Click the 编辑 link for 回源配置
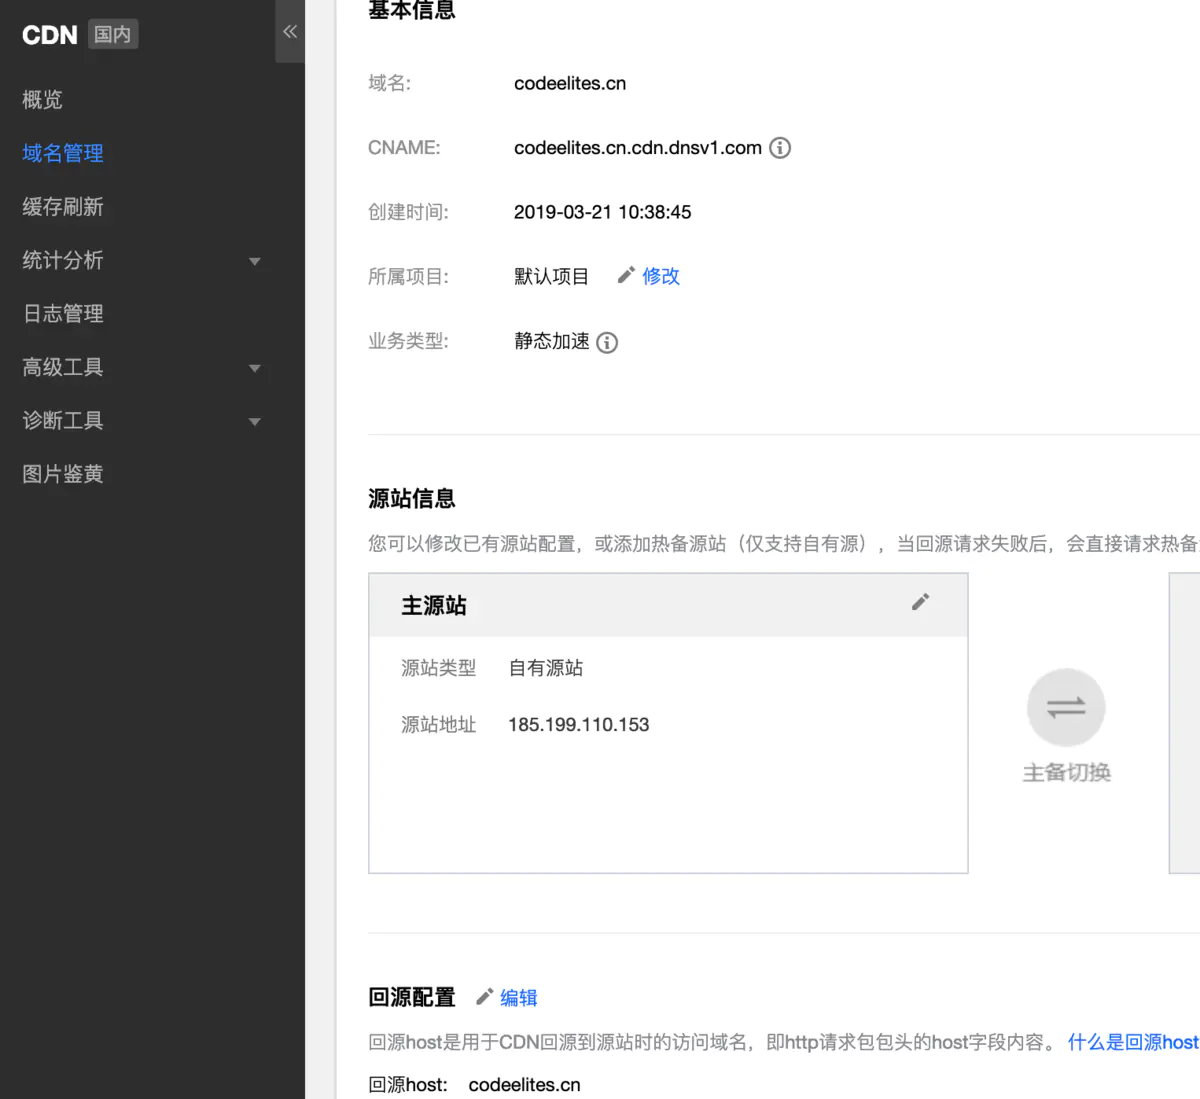Screen dimensions: 1200x1099 pos(519,998)
